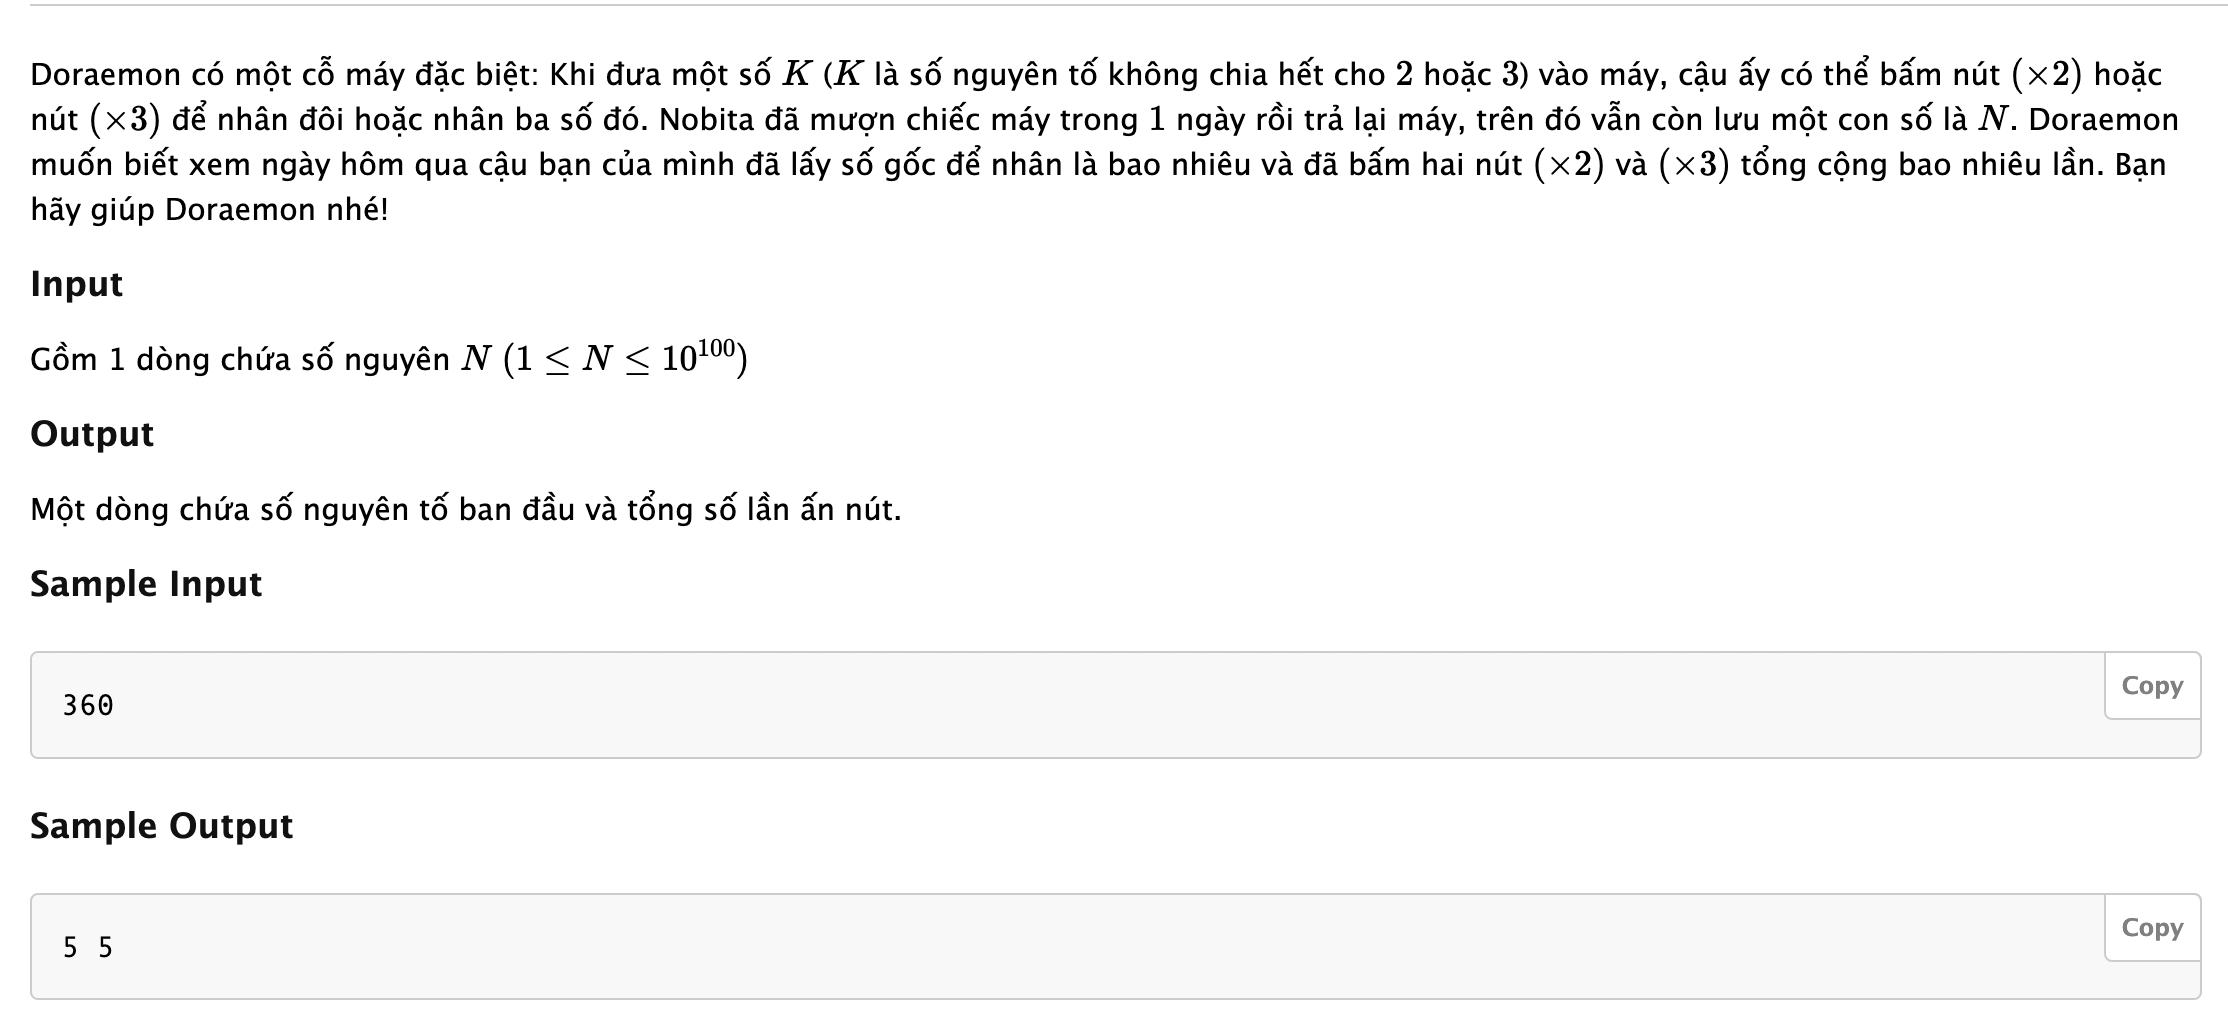Click the sample input value 360

(88, 706)
